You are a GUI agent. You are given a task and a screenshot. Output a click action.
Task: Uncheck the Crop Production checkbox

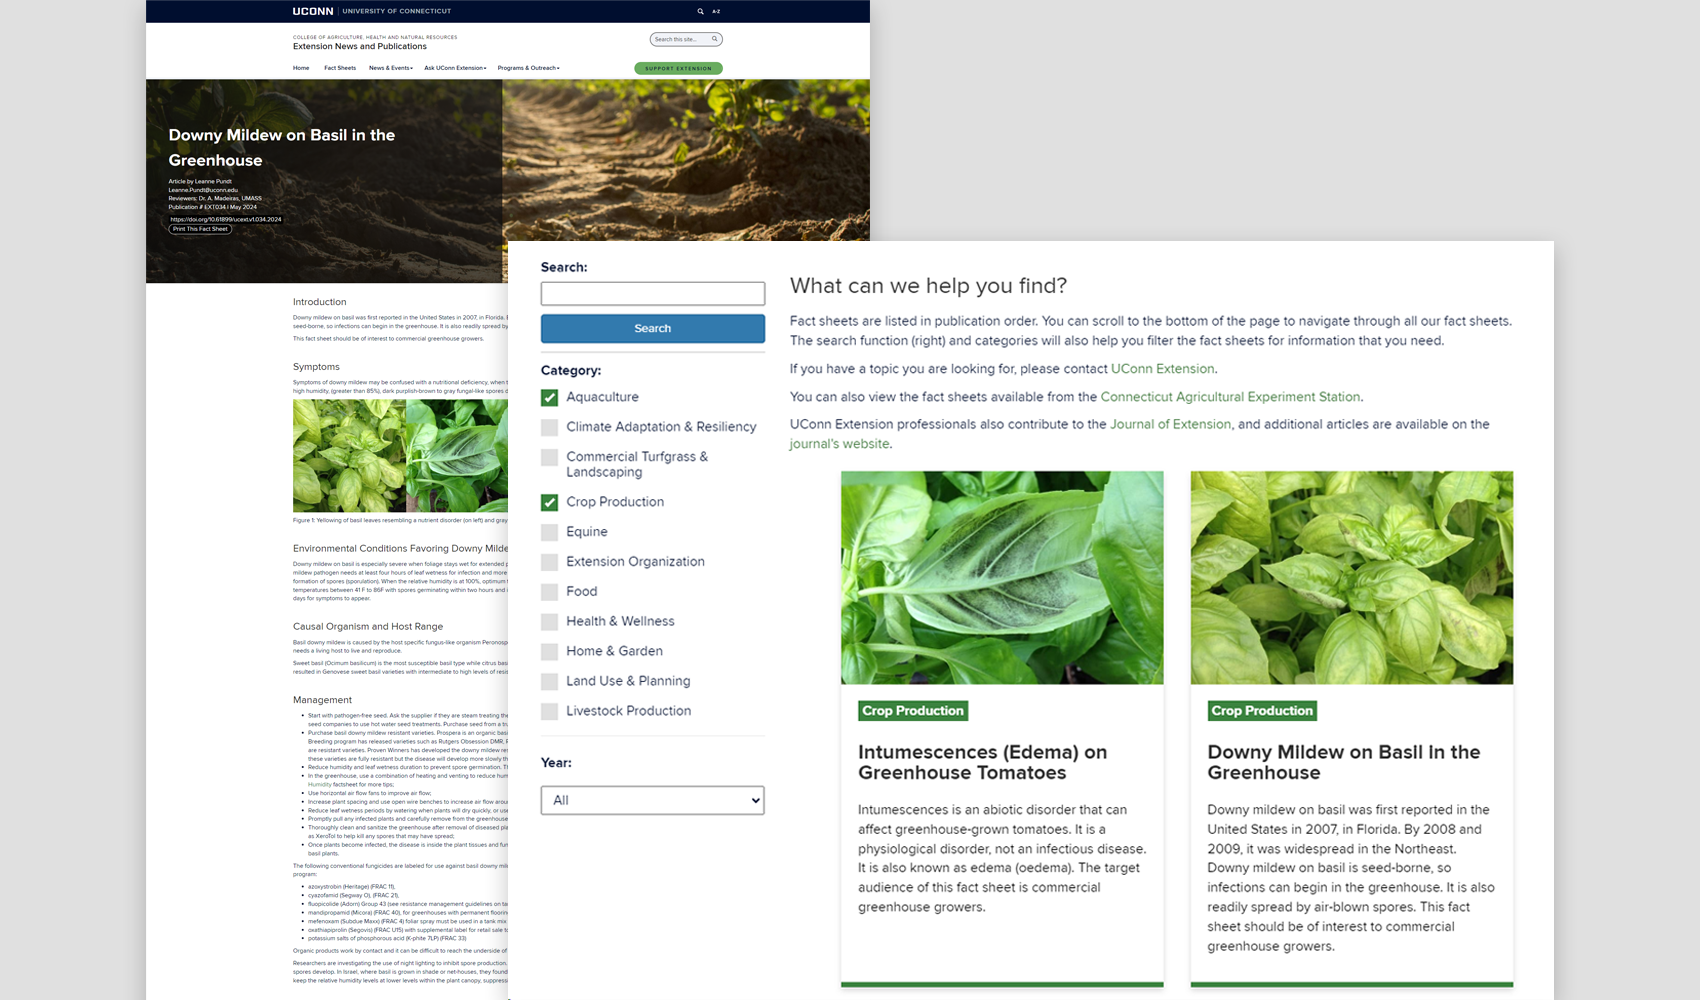(x=549, y=502)
